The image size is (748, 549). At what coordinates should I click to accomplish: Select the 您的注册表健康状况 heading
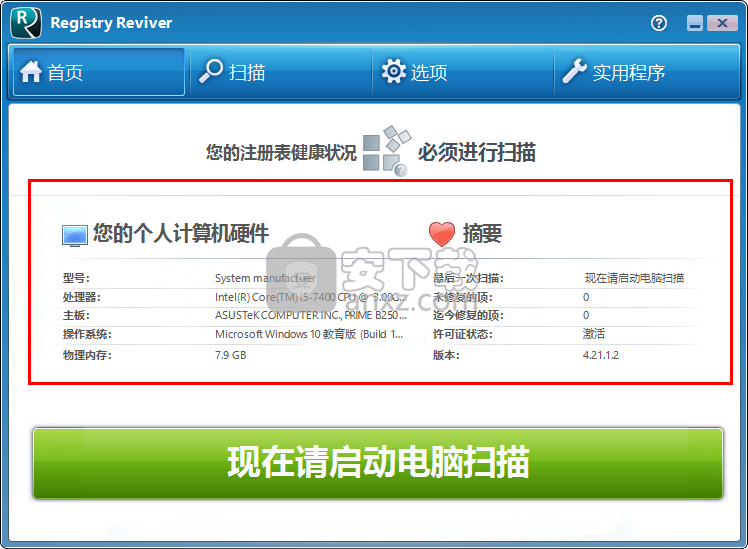coord(281,153)
